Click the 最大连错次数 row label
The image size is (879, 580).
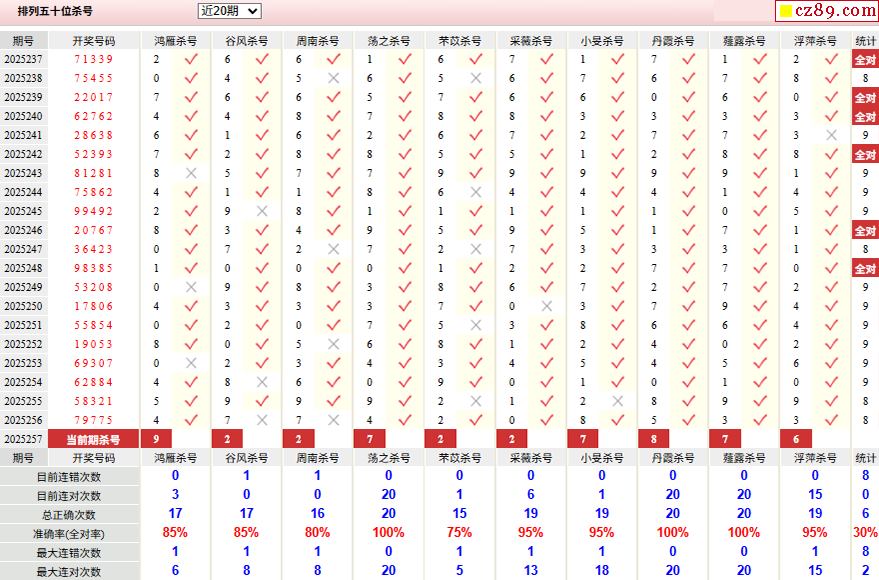click(69, 553)
